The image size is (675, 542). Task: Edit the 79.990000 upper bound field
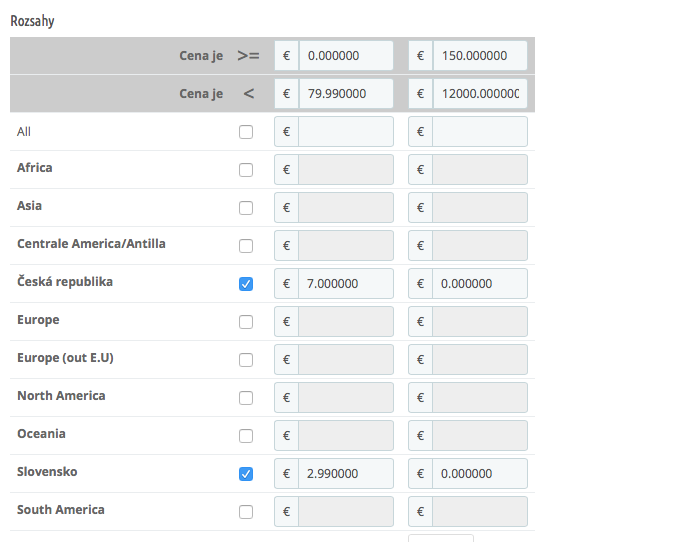[345, 94]
